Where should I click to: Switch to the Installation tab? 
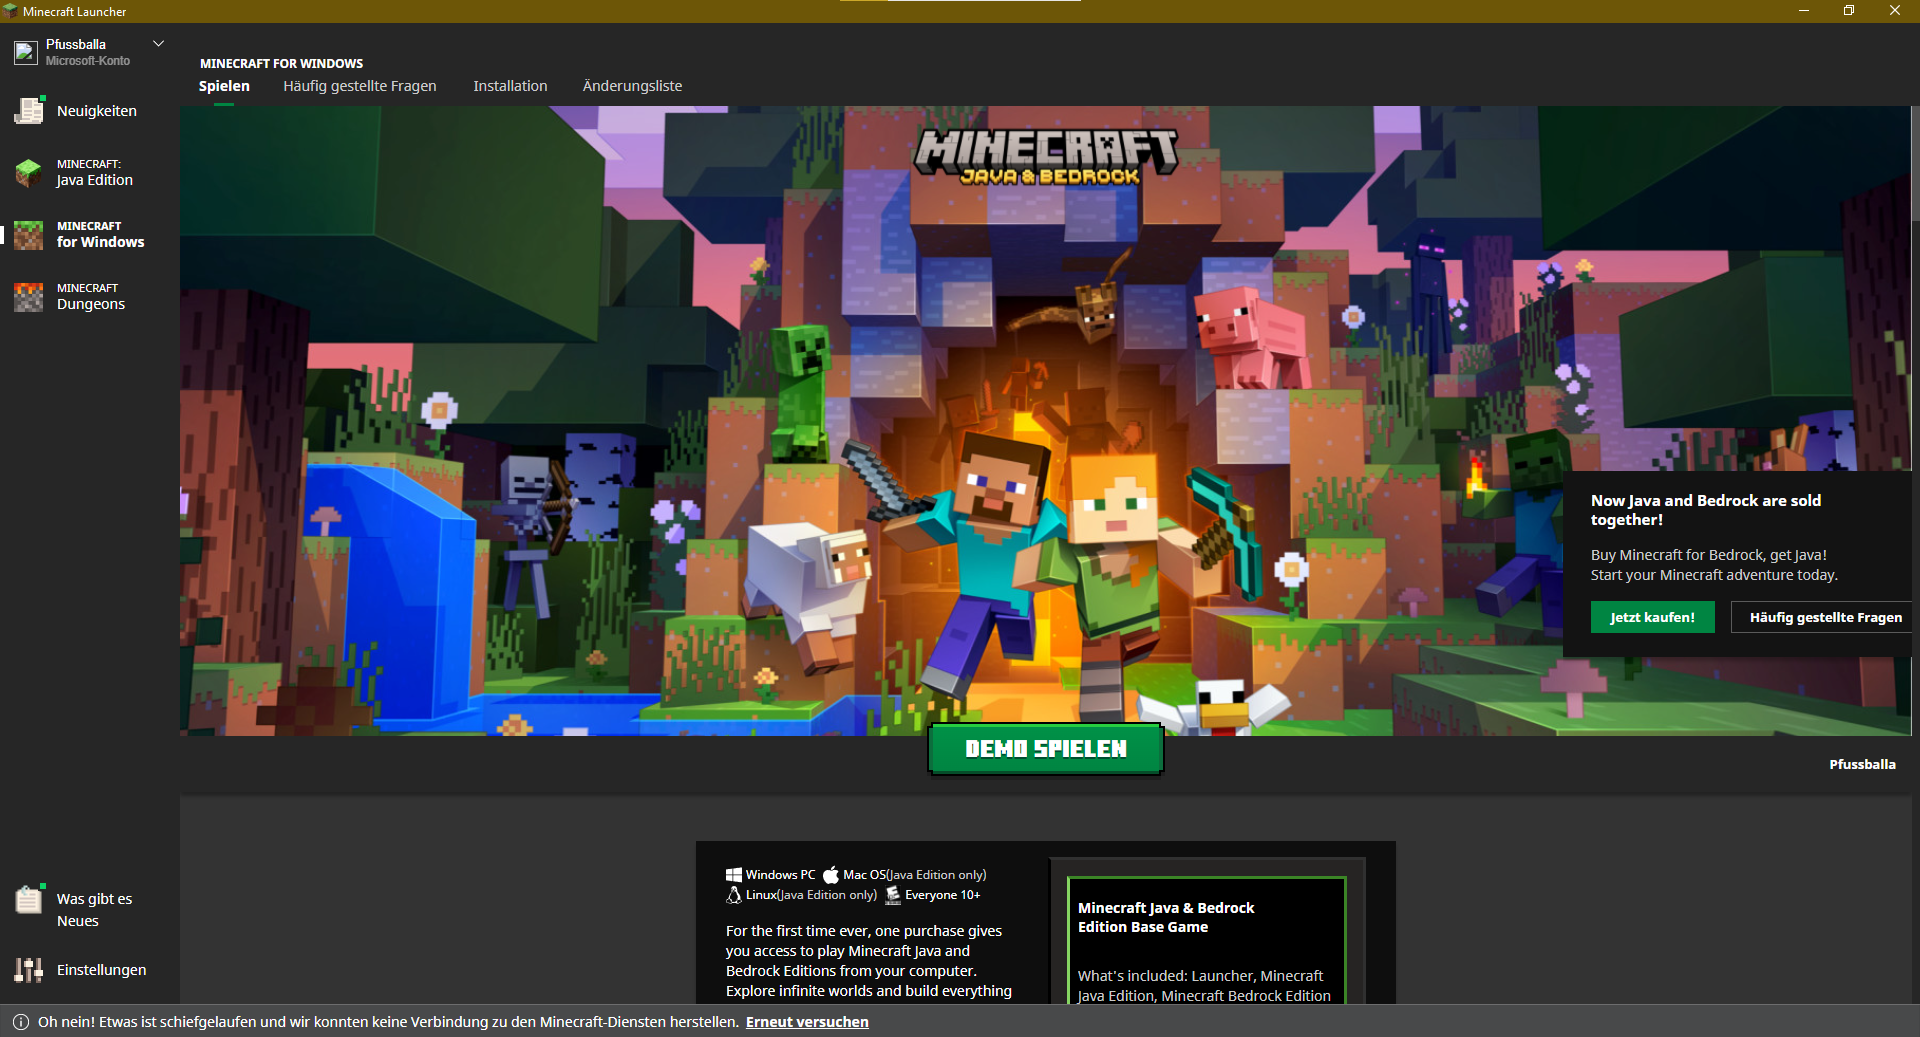point(510,86)
